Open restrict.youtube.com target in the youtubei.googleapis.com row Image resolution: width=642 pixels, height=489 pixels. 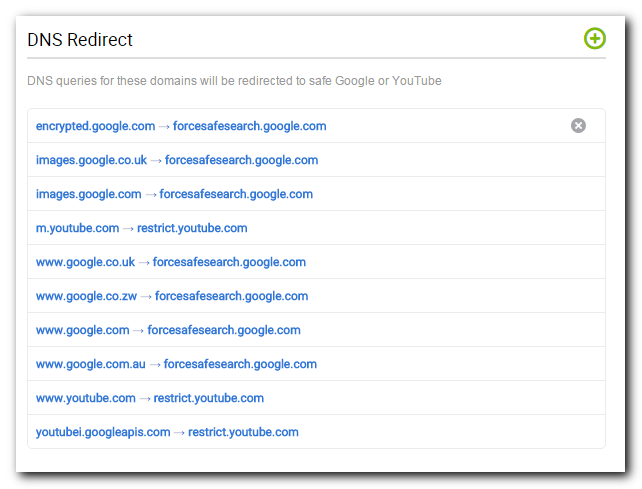pos(243,432)
